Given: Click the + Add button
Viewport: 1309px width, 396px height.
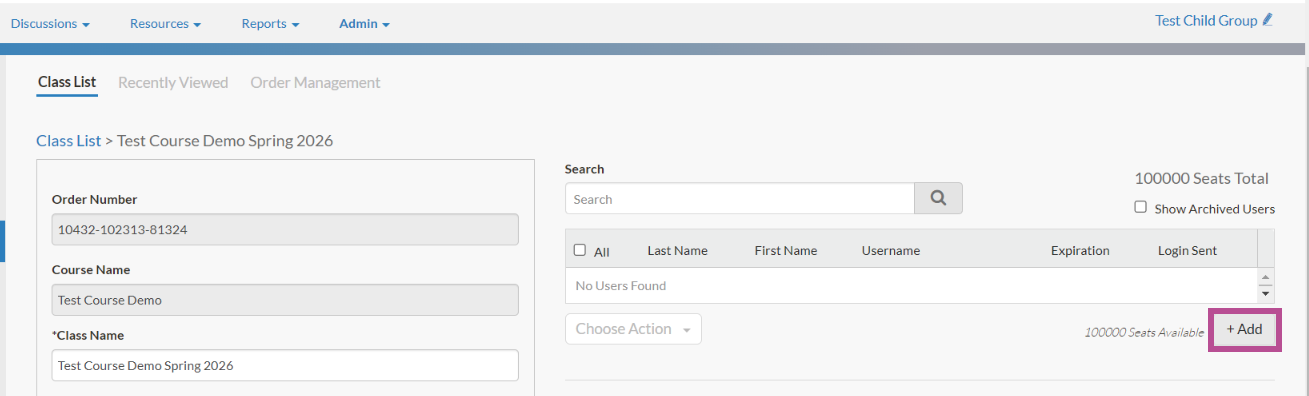Looking at the screenshot, I should tap(1244, 329).
